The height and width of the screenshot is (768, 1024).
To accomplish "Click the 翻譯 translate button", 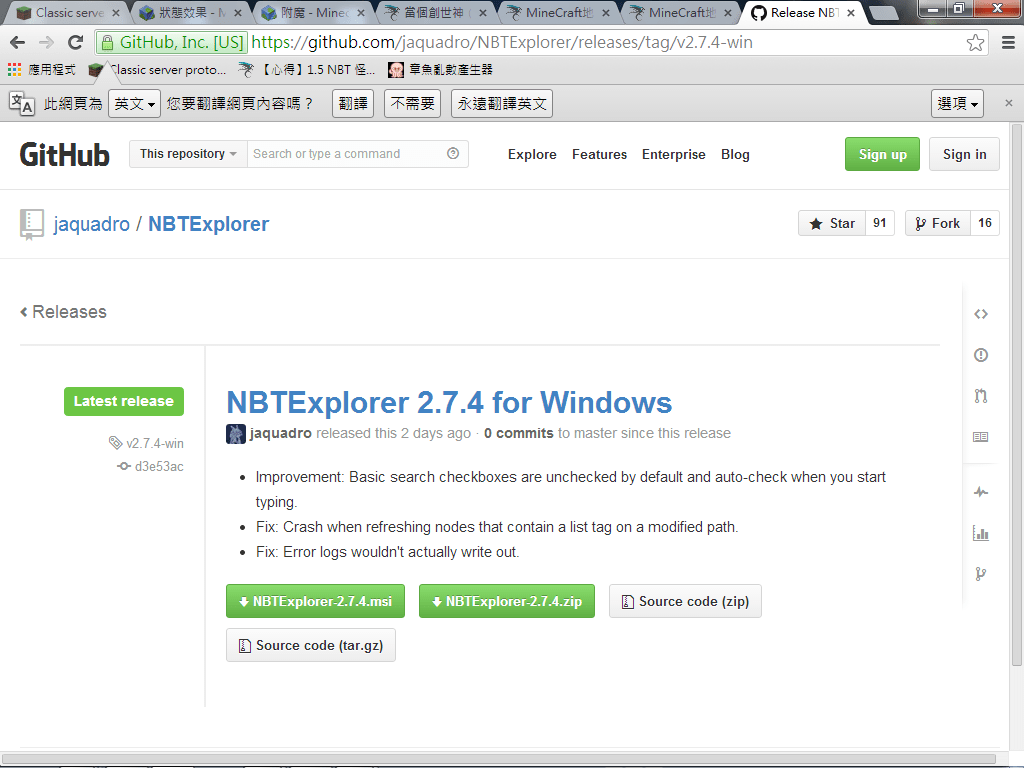I will 353,104.
